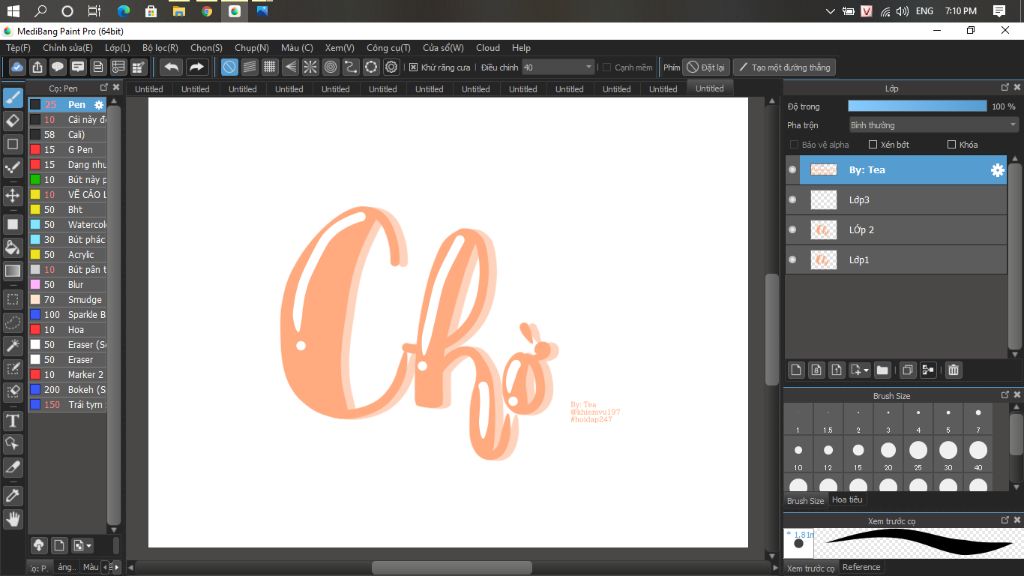Screen dimensions: 1024x576
Task: Open Bộ lọc(R) menu
Action: pyautogui.click(x=160, y=48)
